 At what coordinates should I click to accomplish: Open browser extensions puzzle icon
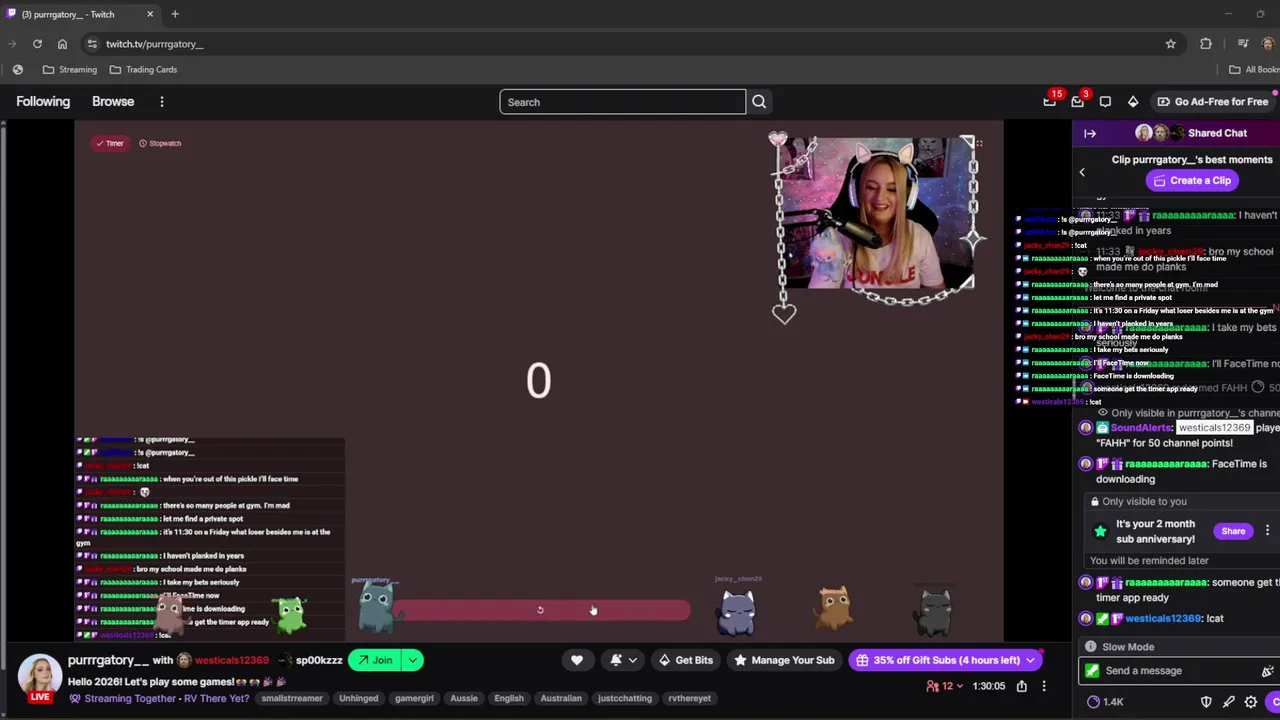pos(1206,44)
